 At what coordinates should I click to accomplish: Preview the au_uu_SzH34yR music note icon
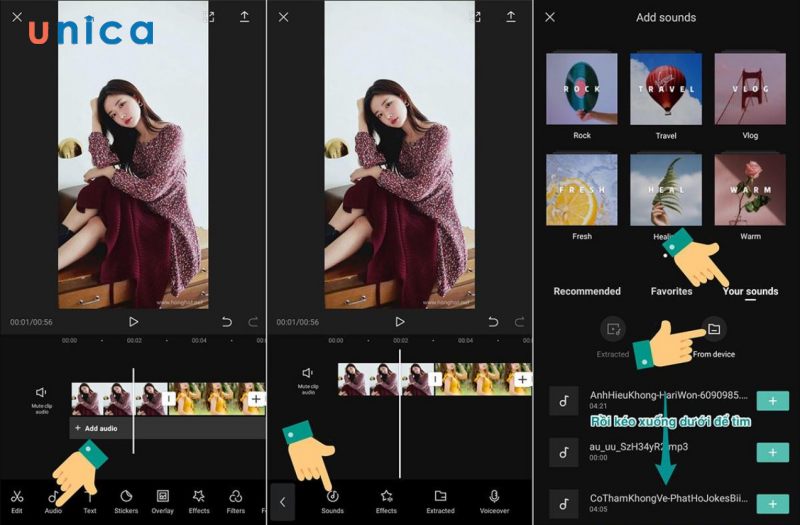564,453
